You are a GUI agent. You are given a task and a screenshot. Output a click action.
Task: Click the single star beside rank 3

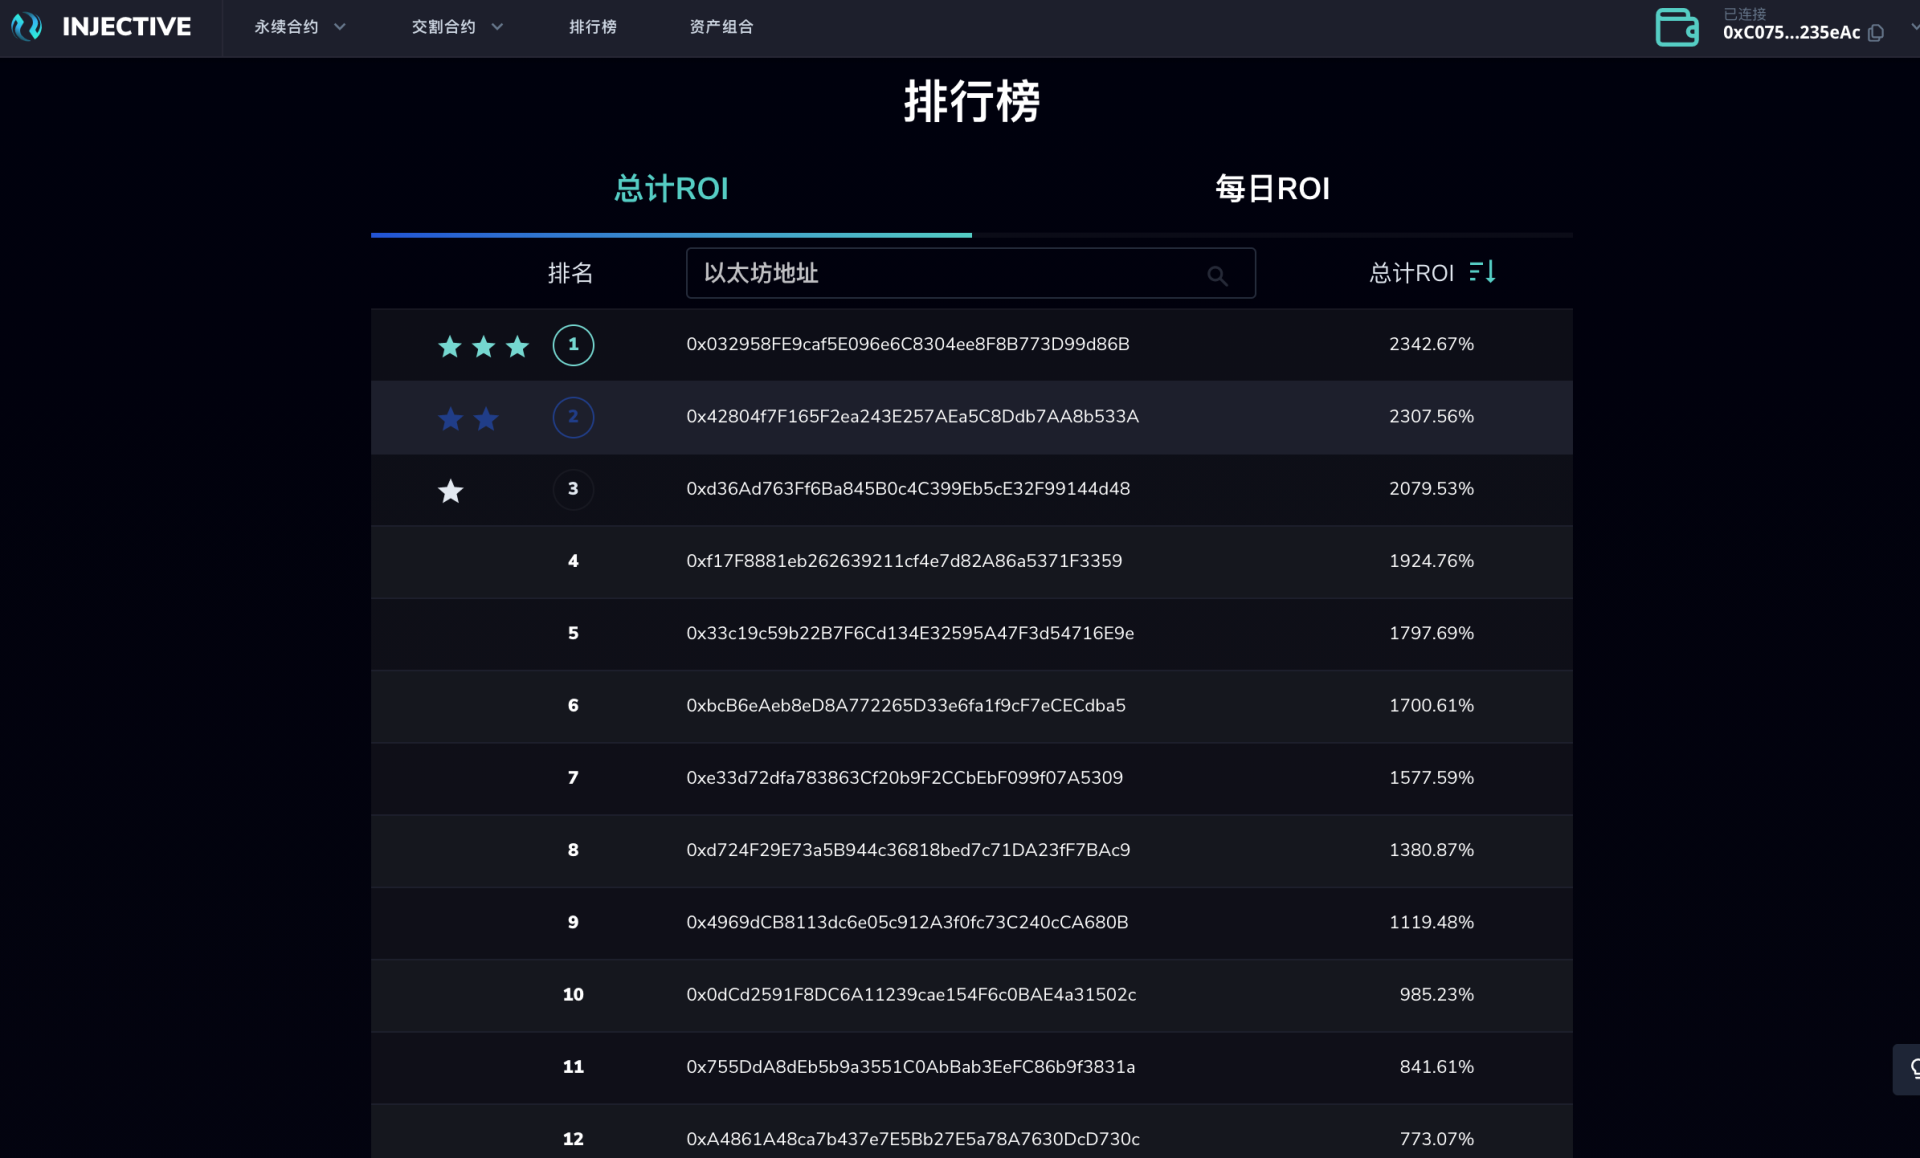click(x=450, y=490)
